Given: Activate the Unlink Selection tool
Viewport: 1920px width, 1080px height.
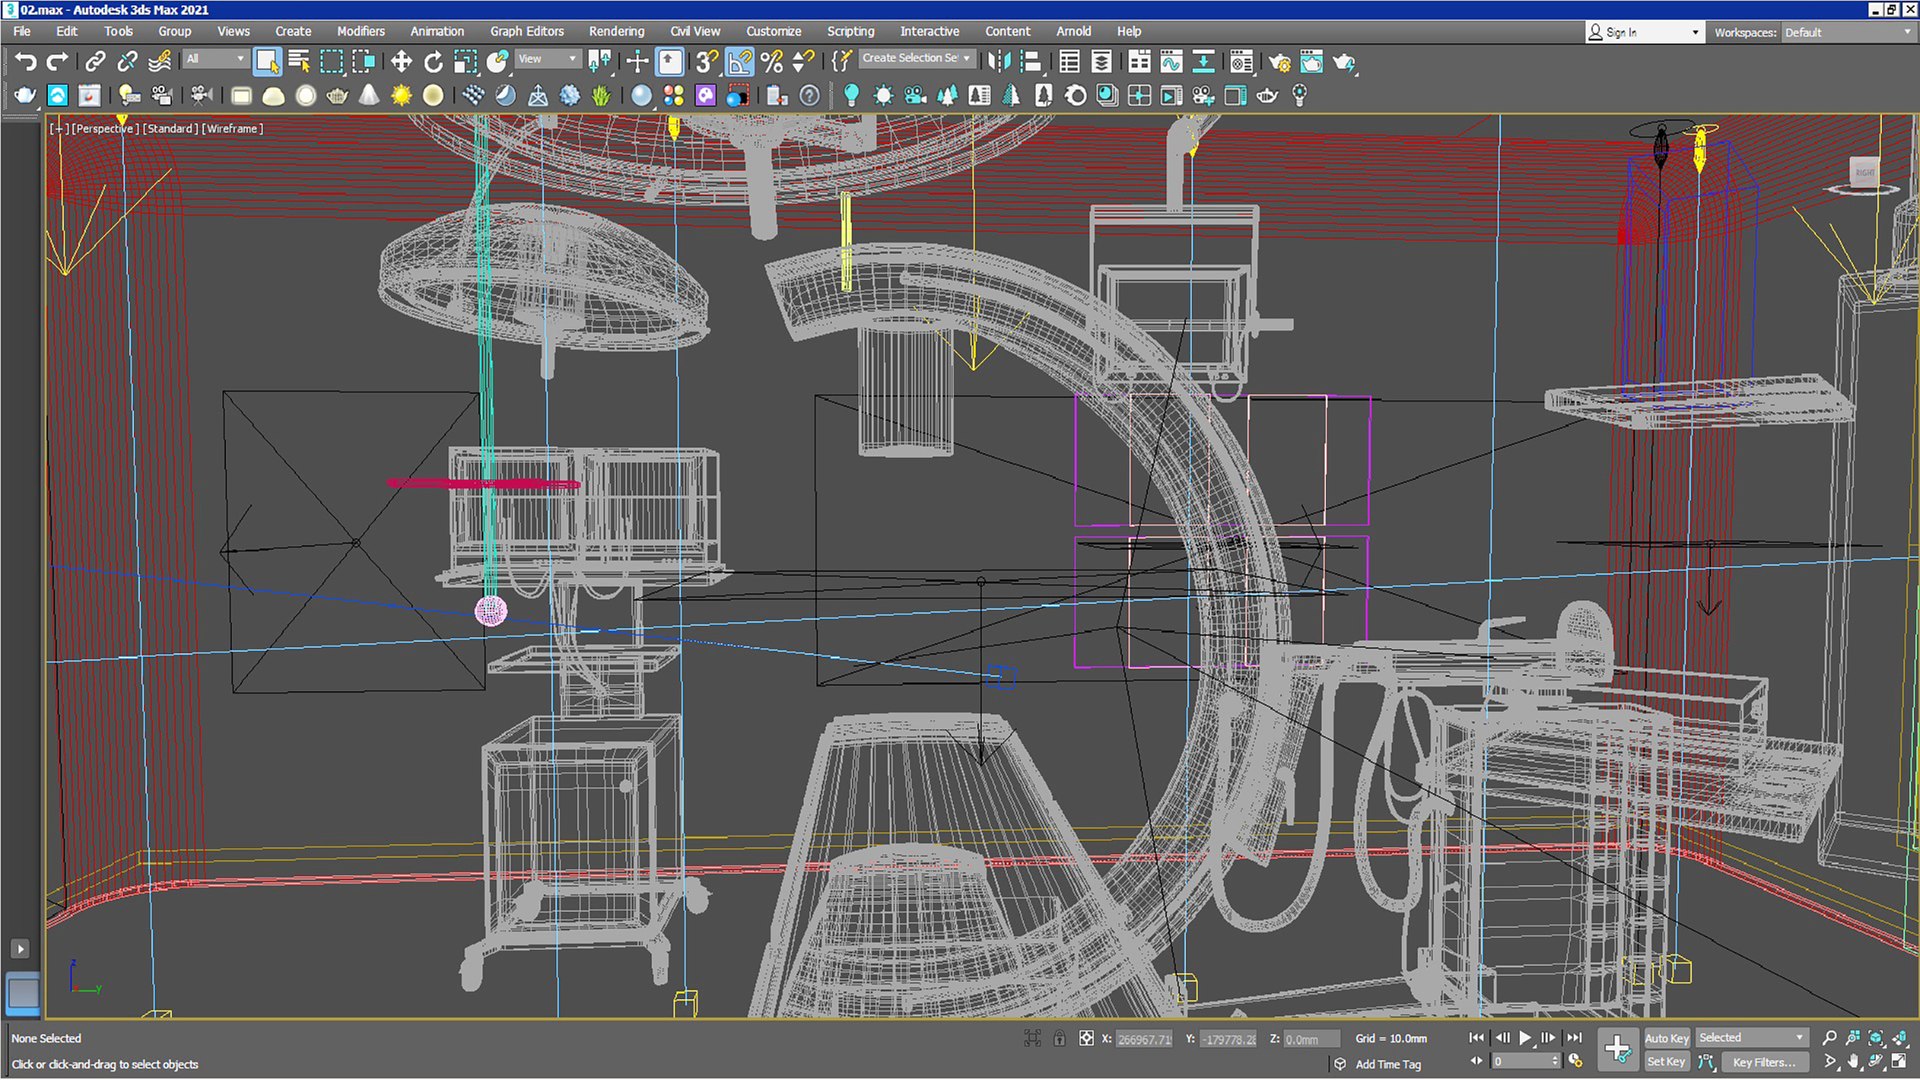Looking at the screenshot, I should tap(127, 62).
